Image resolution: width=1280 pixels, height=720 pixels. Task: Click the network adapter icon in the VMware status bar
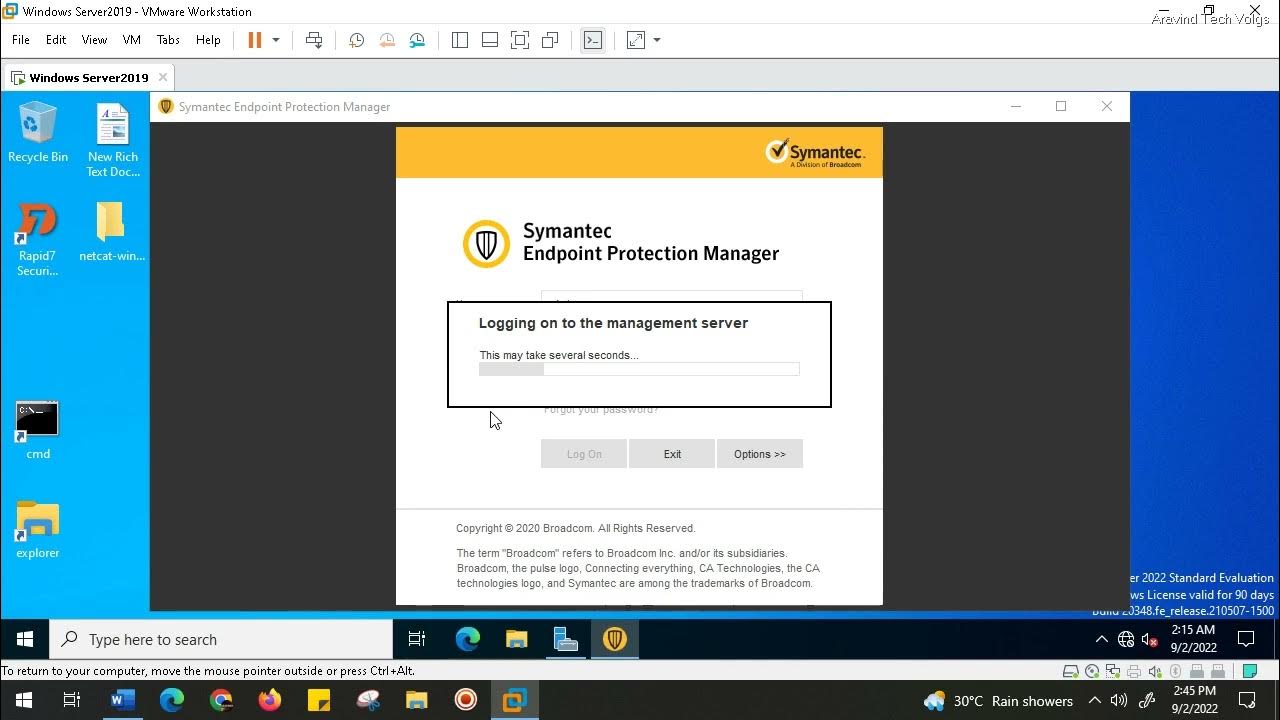coord(1112,671)
